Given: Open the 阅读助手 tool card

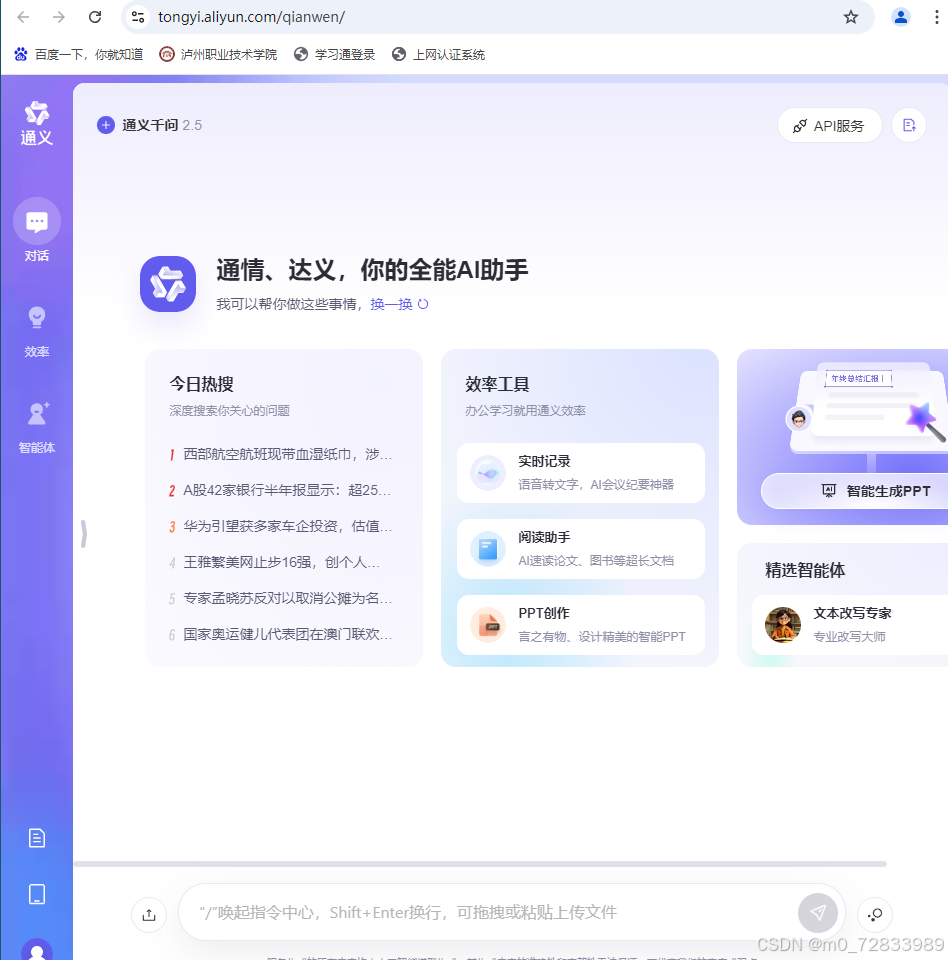Looking at the screenshot, I should click(581, 549).
